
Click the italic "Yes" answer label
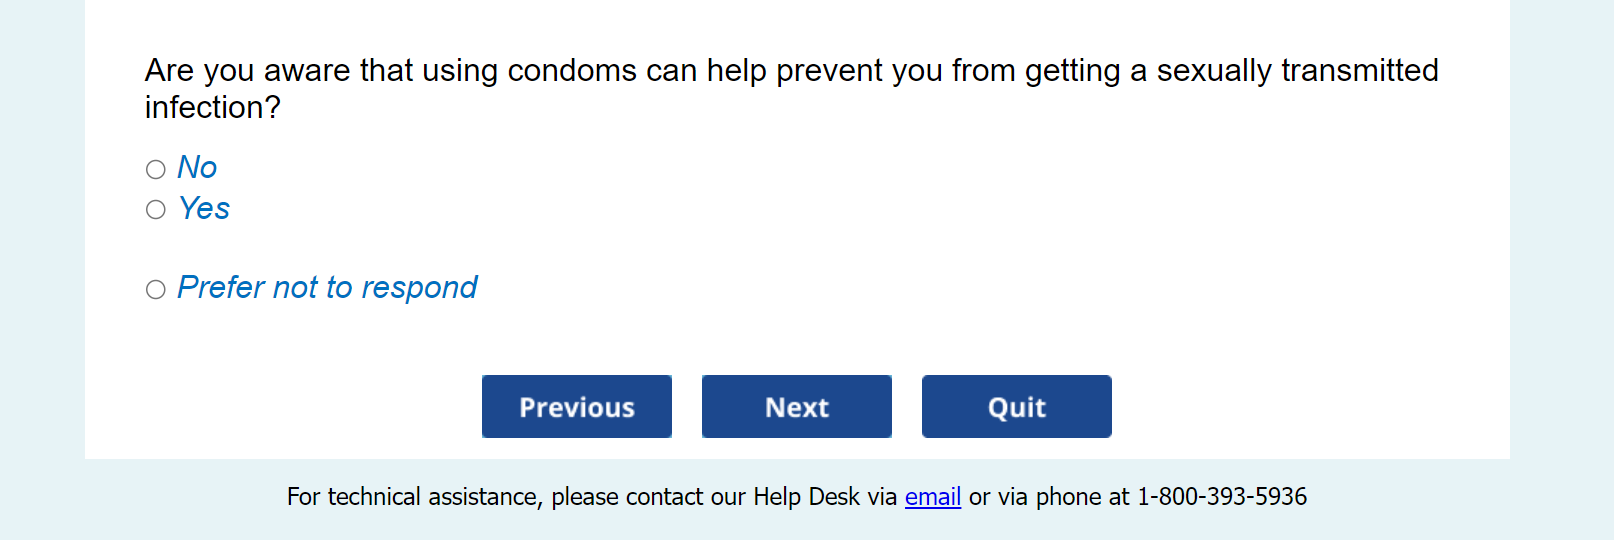[204, 208]
